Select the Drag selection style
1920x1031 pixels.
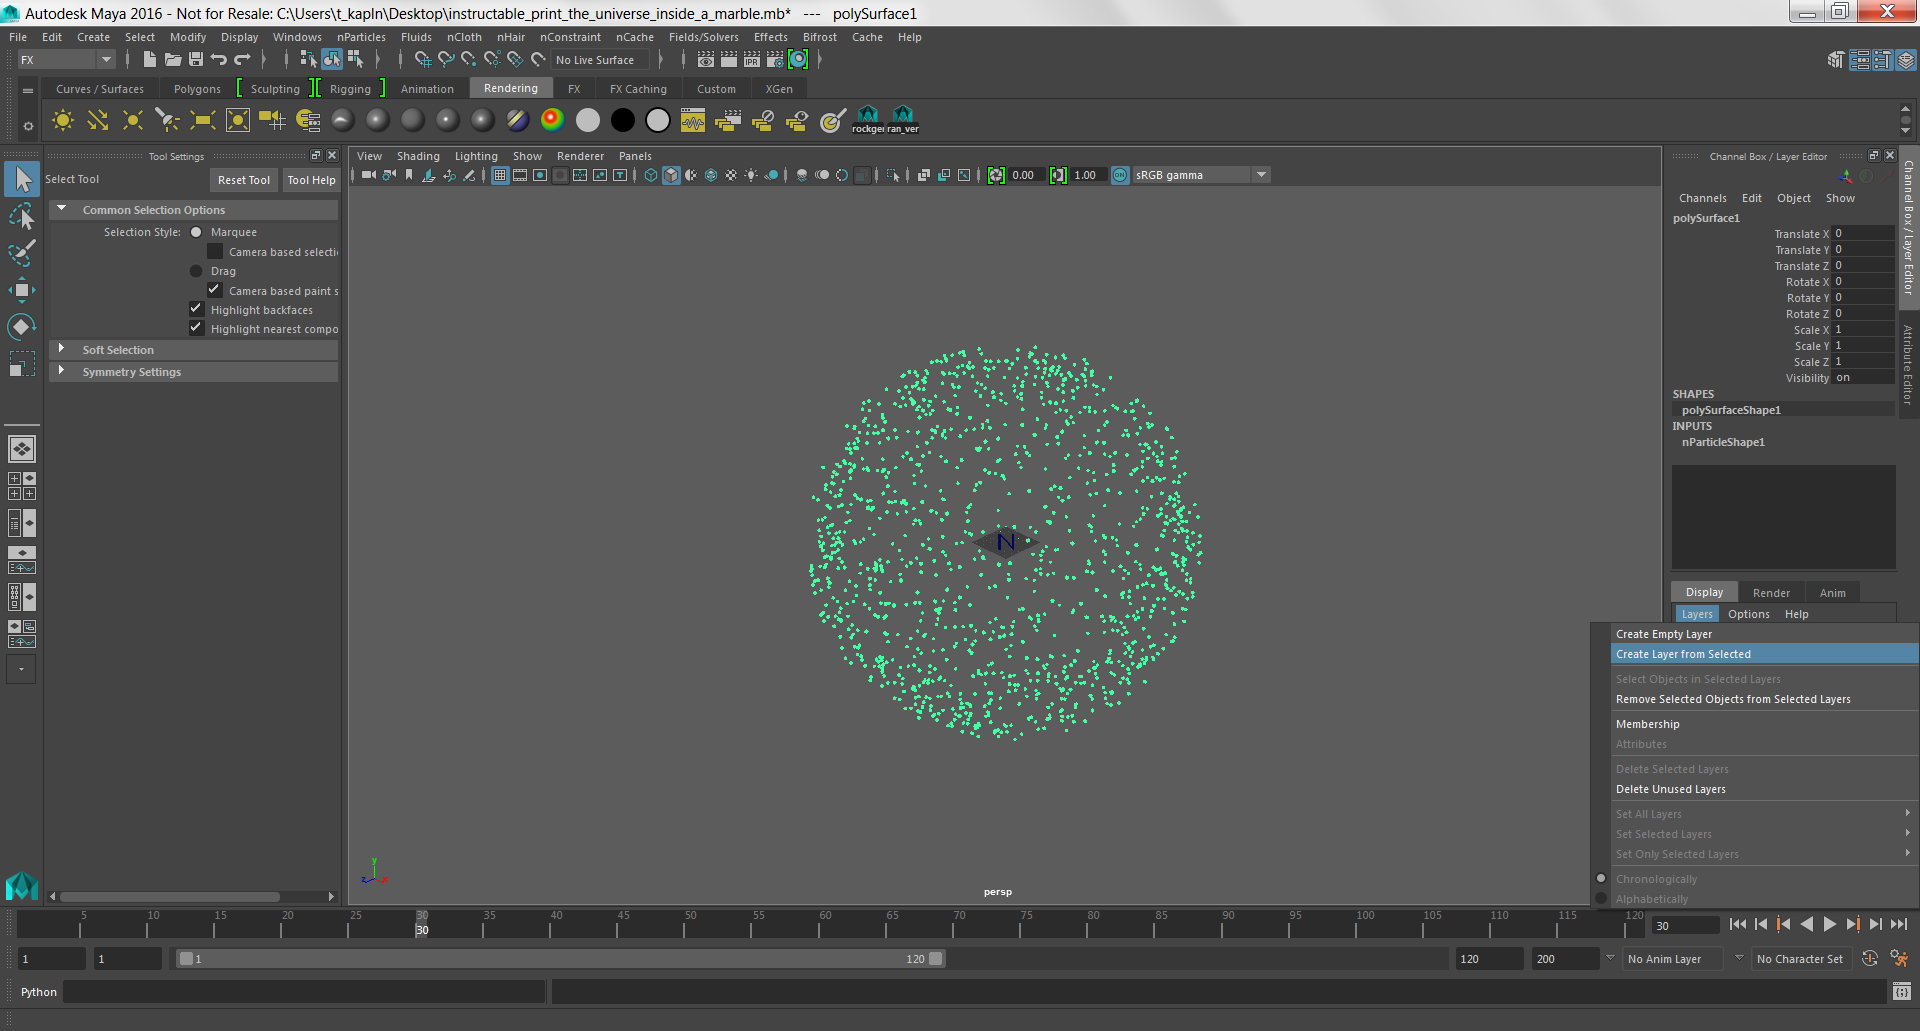(x=196, y=271)
